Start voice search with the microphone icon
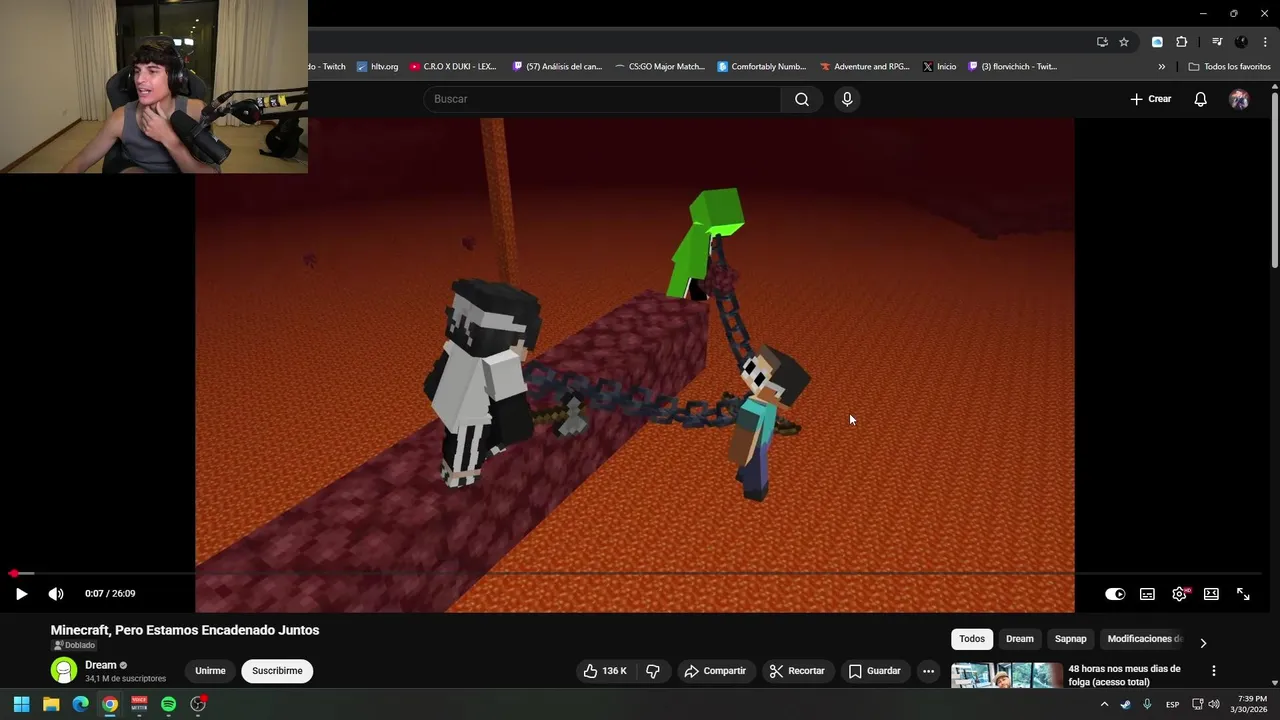Image resolution: width=1280 pixels, height=720 pixels. click(x=847, y=99)
